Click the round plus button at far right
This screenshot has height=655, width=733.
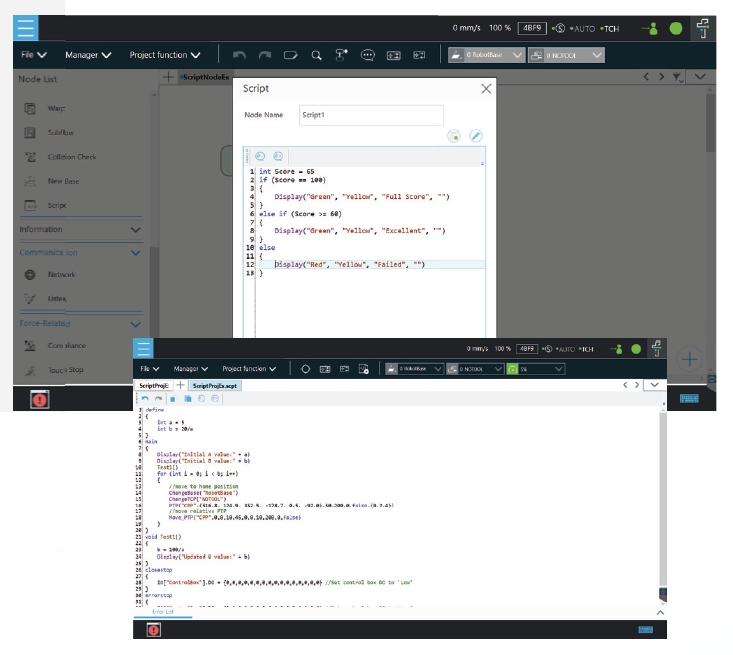pos(692,359)
